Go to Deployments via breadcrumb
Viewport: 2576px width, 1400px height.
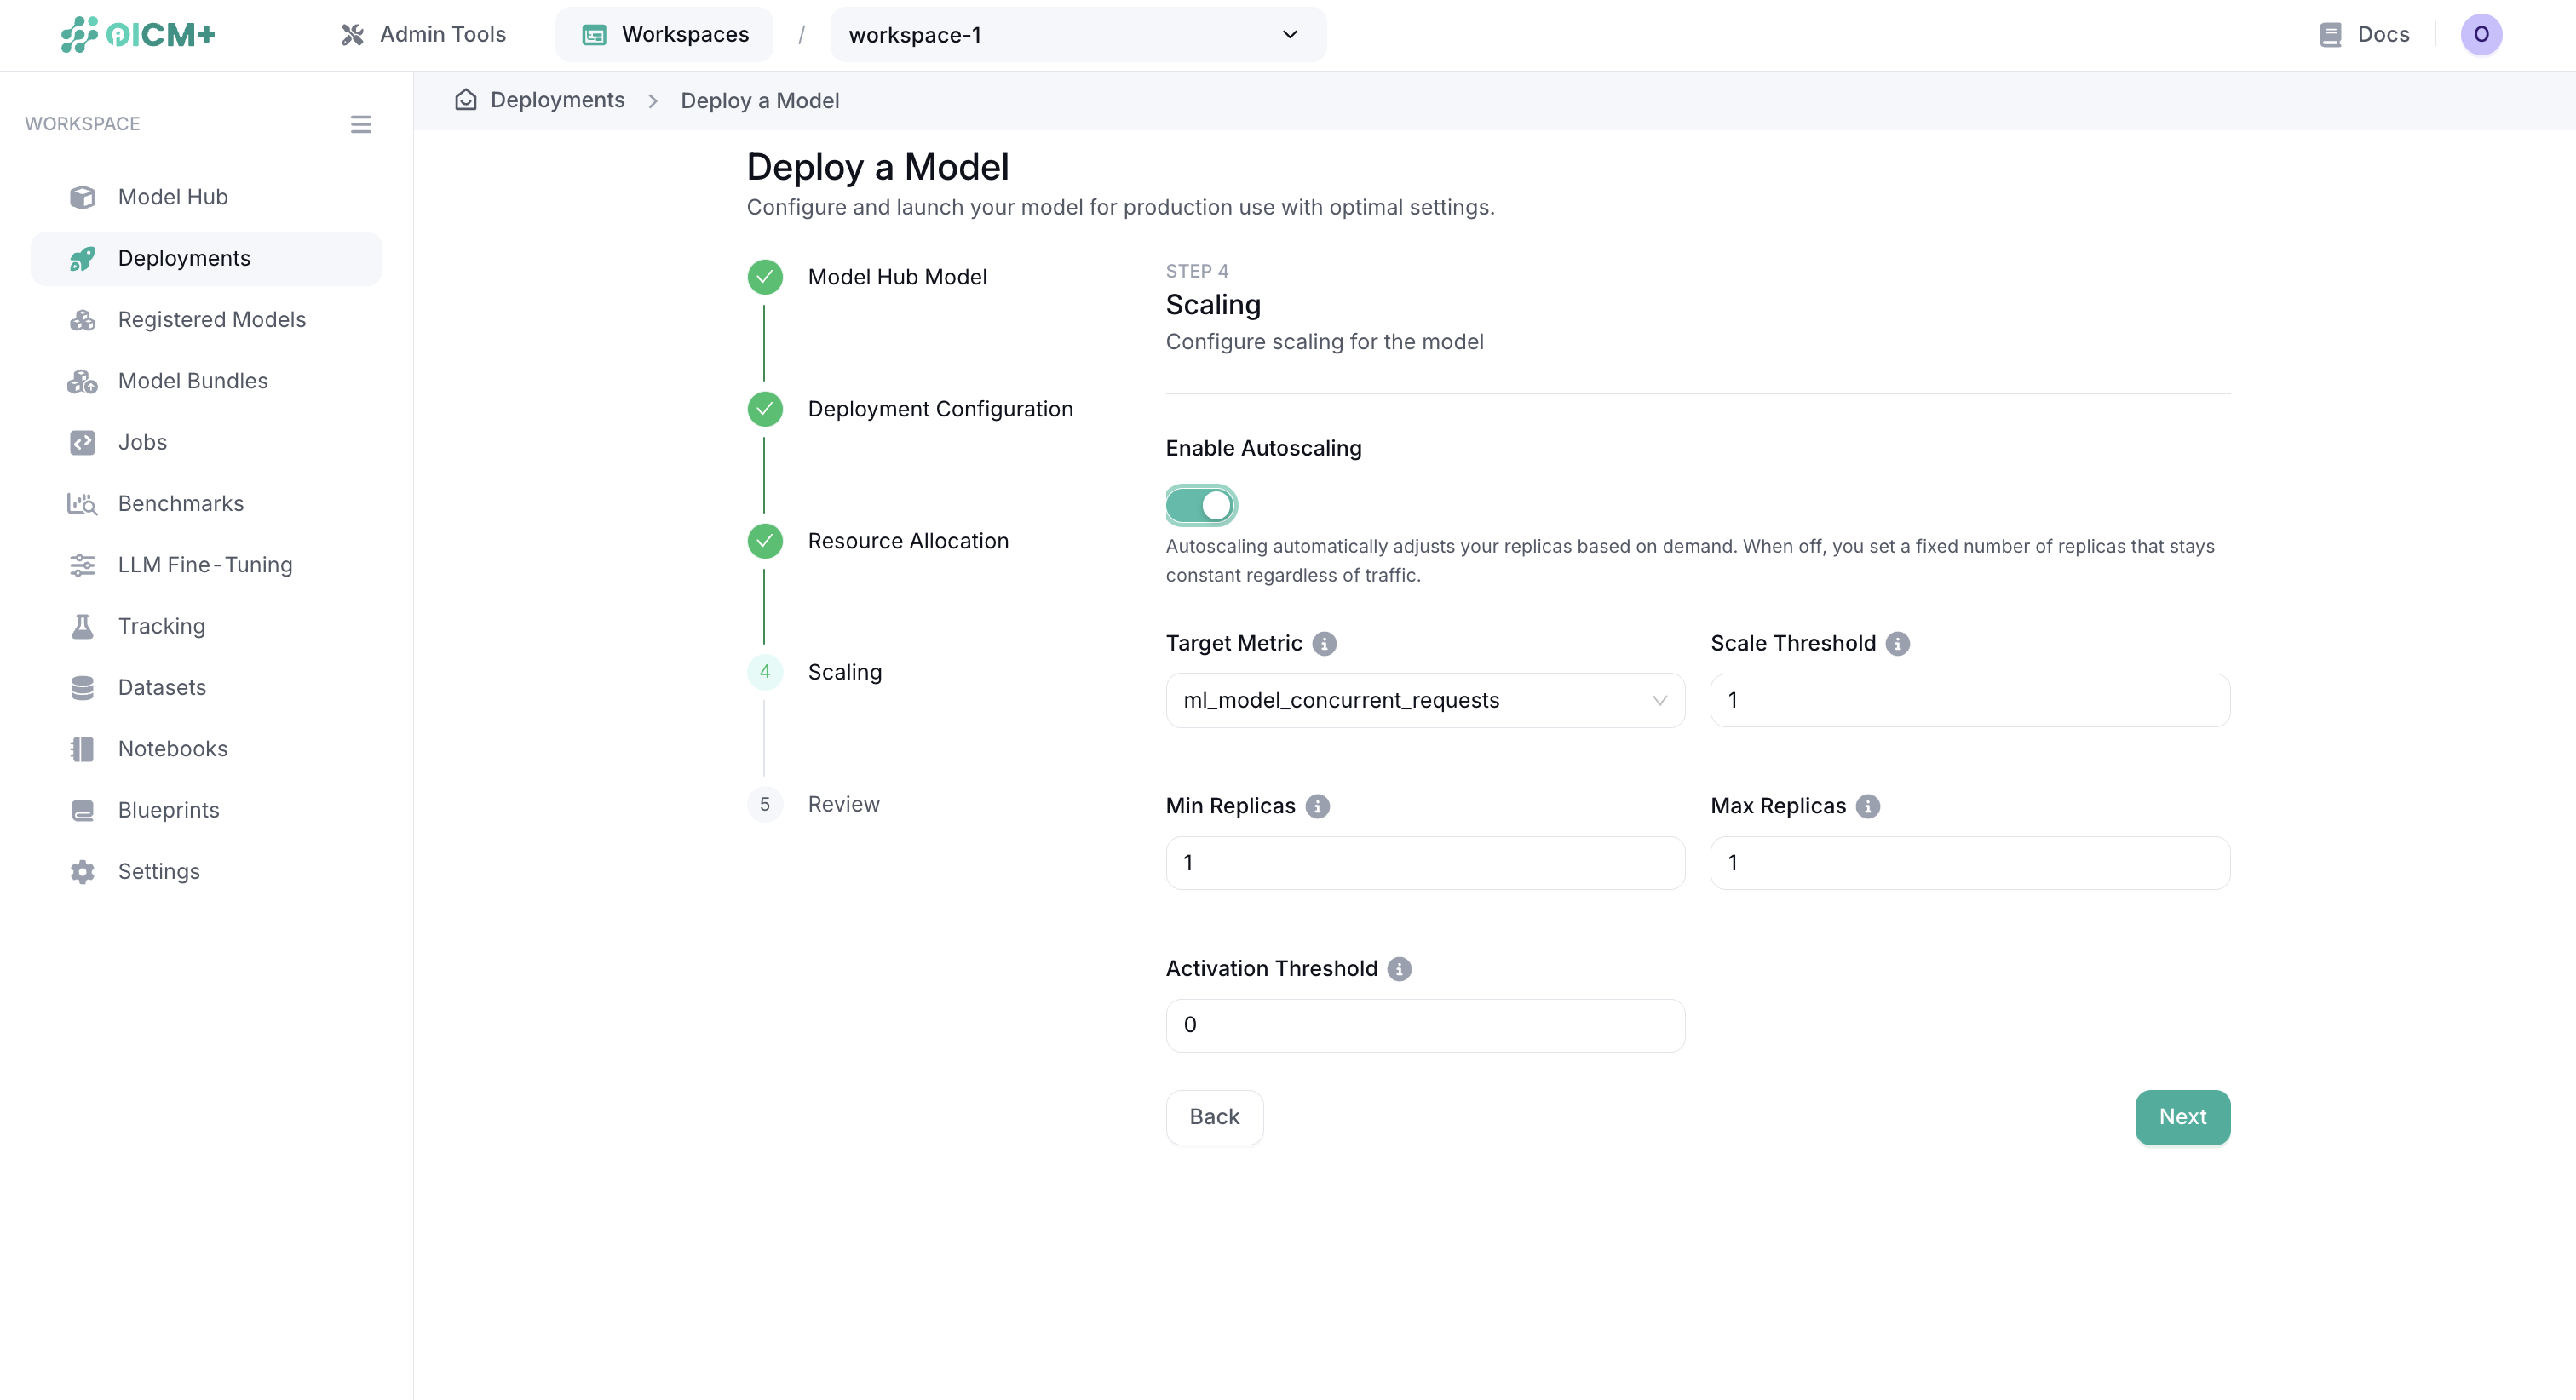point(557,100)
